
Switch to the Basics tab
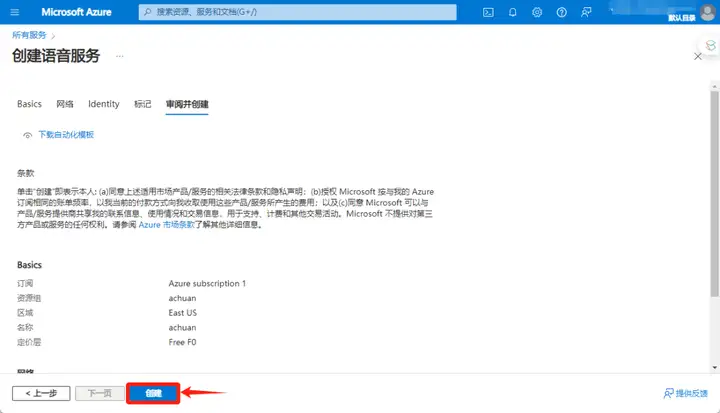pyautogui.click(x=29, y=104)
